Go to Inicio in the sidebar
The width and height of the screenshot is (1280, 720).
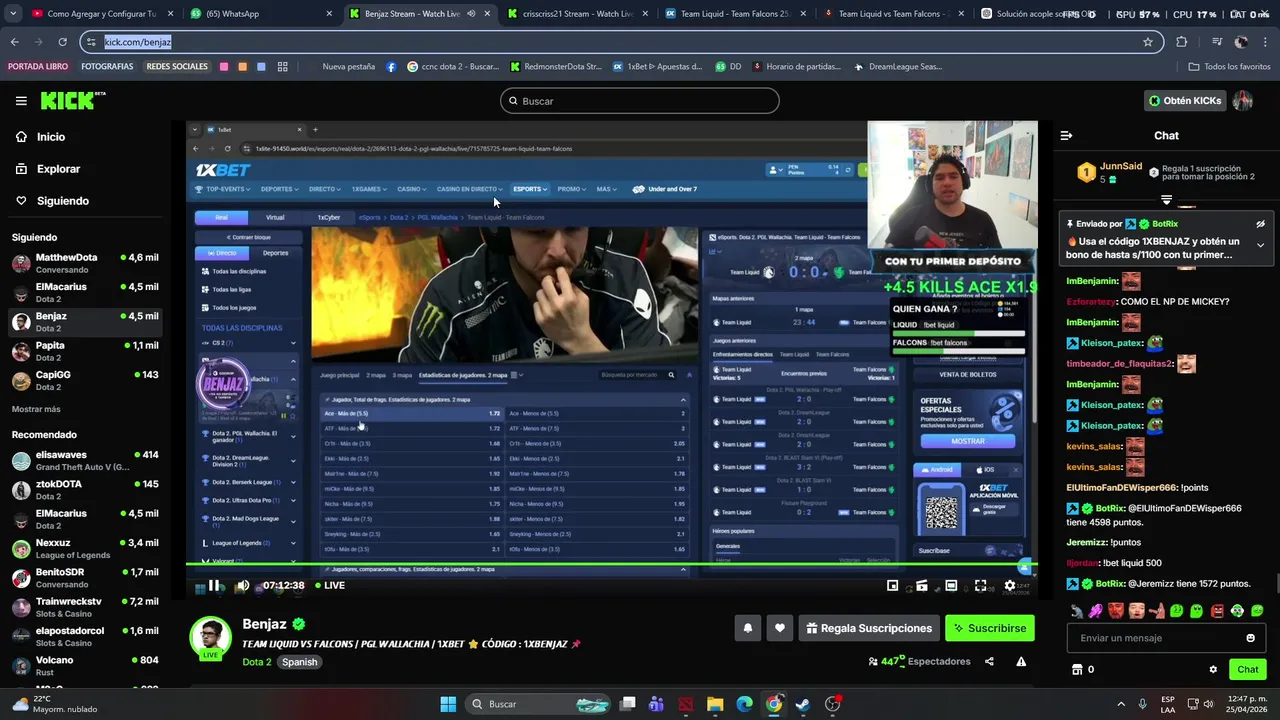click(51, 137)
